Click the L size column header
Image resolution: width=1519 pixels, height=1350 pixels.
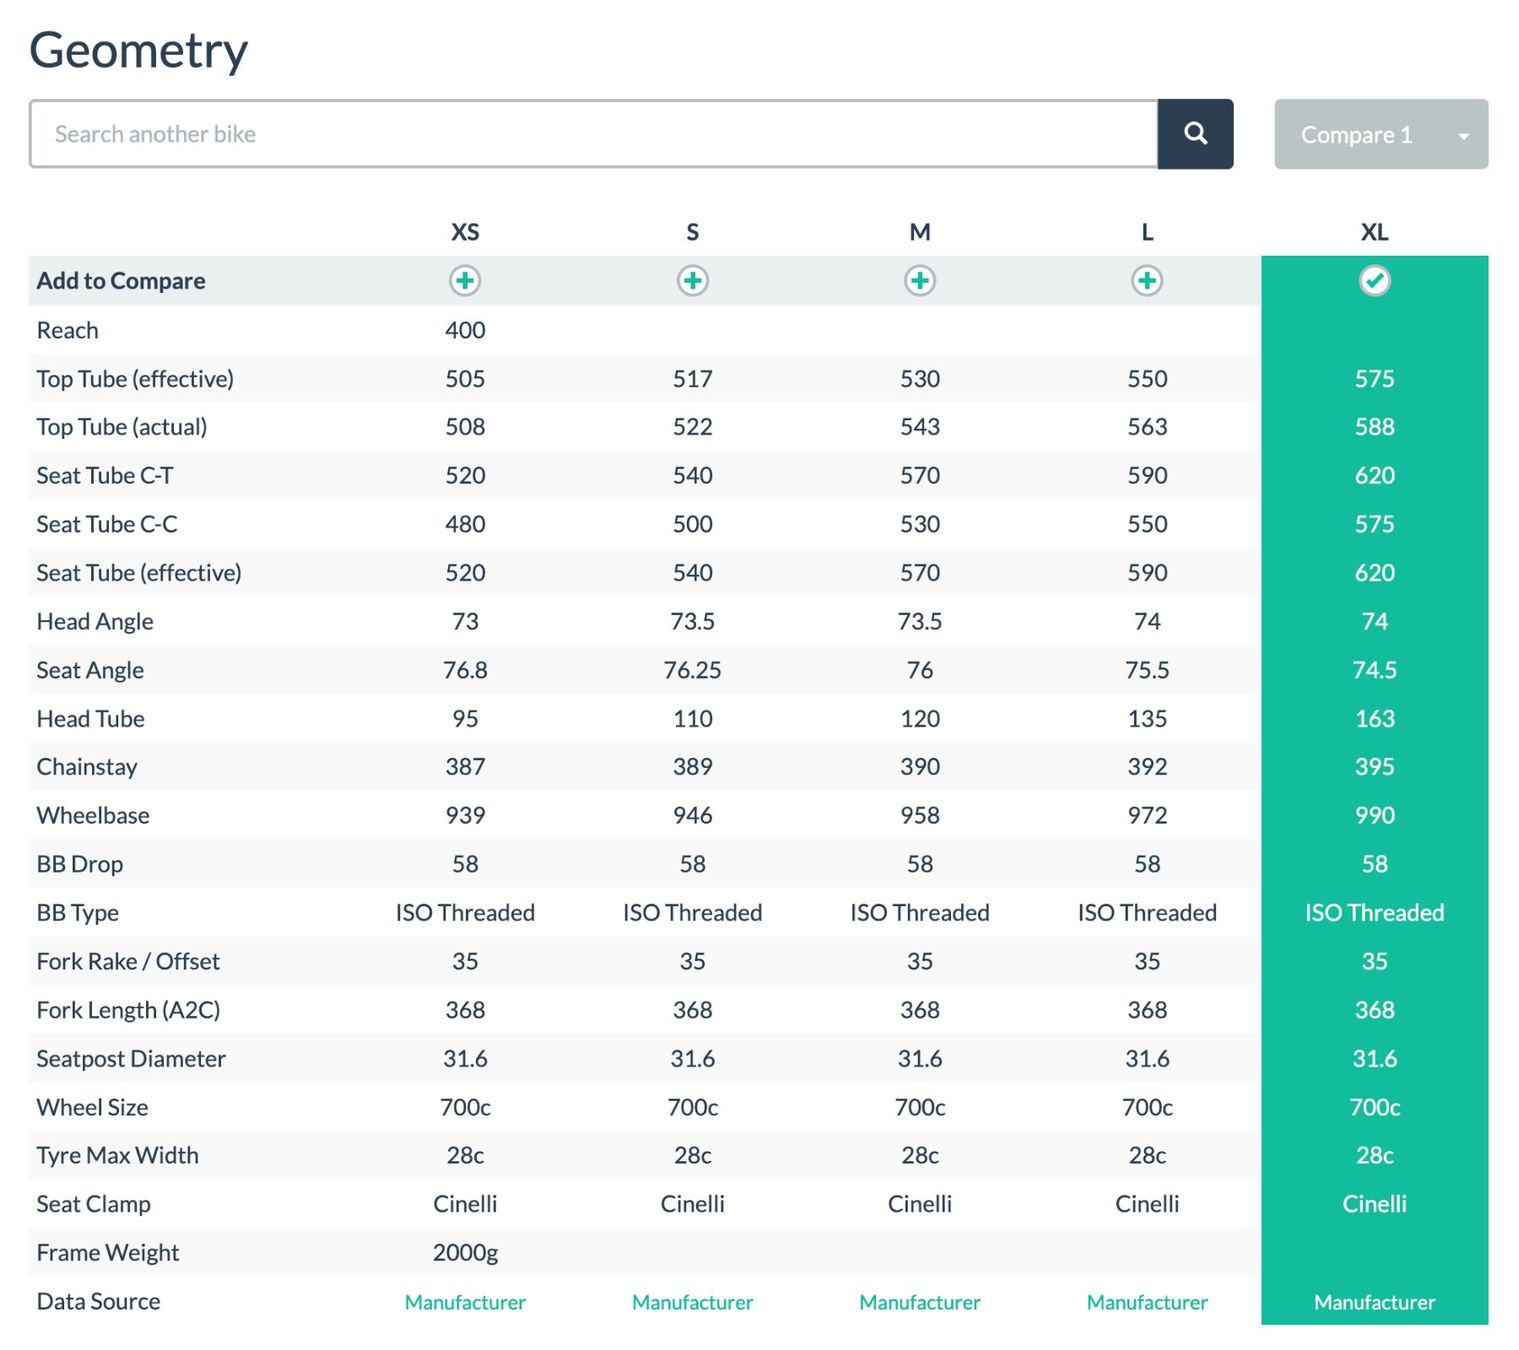pyautogui.click(x=1147, y=232)
